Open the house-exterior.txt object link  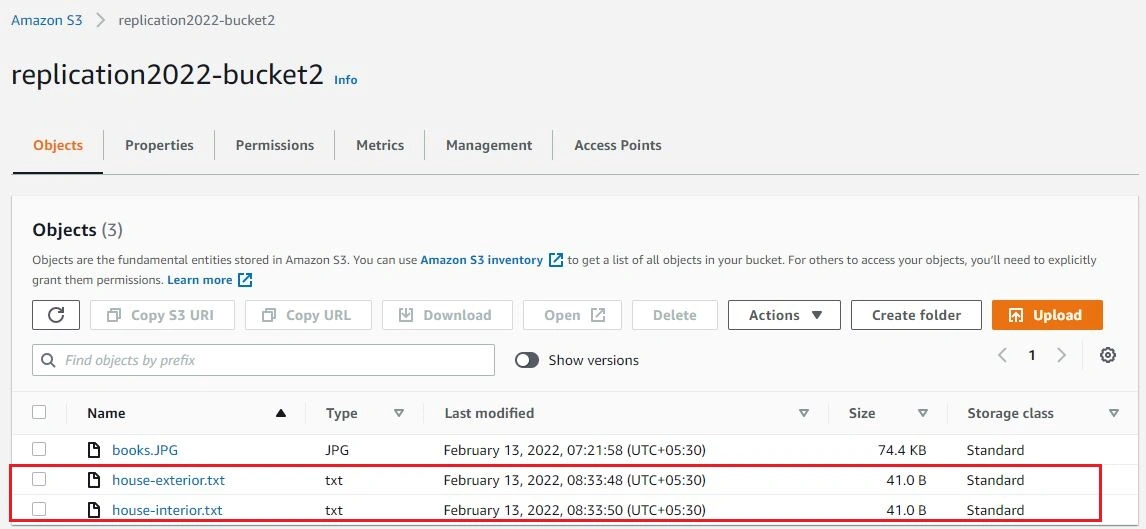[169, 480]
